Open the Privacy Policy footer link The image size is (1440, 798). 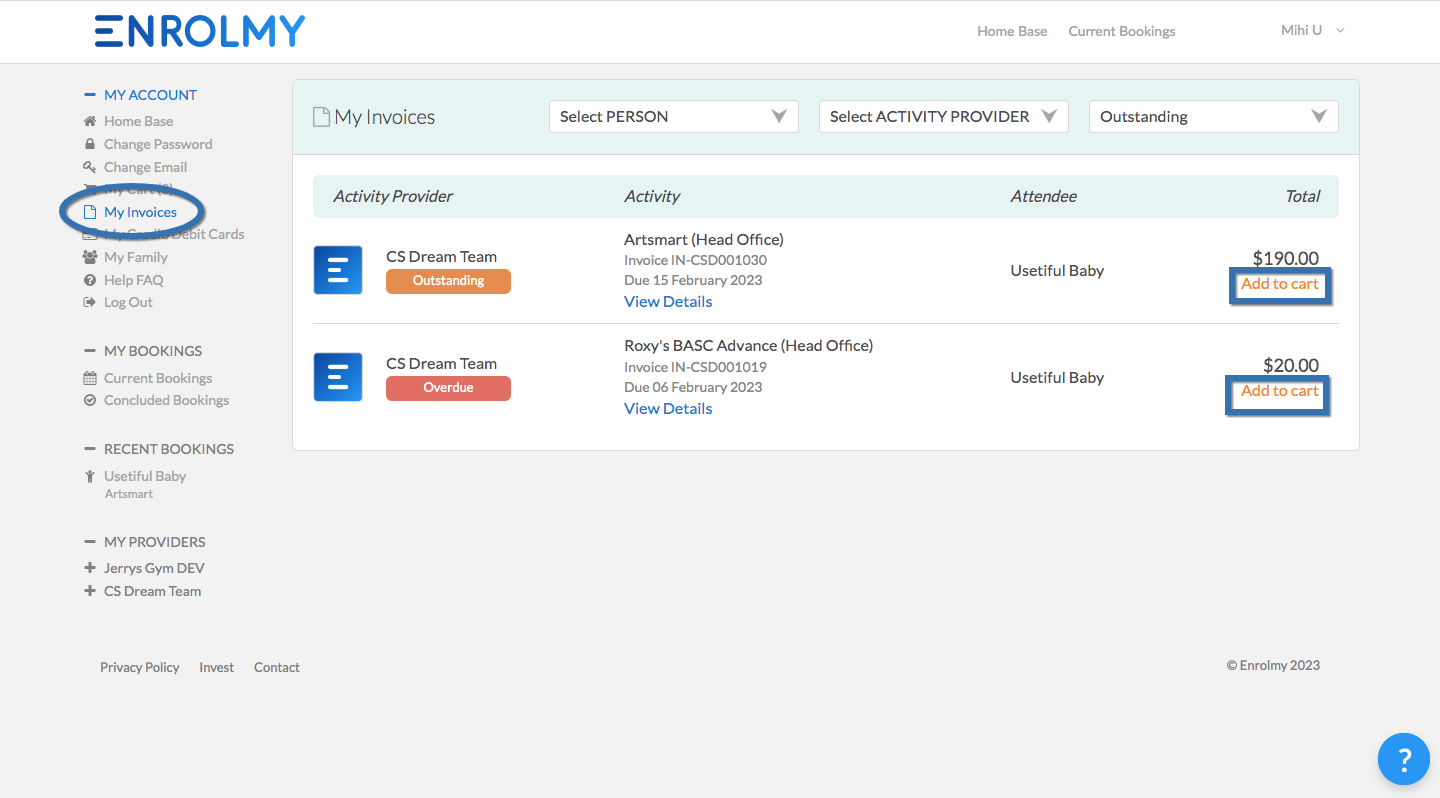(139, 667)
